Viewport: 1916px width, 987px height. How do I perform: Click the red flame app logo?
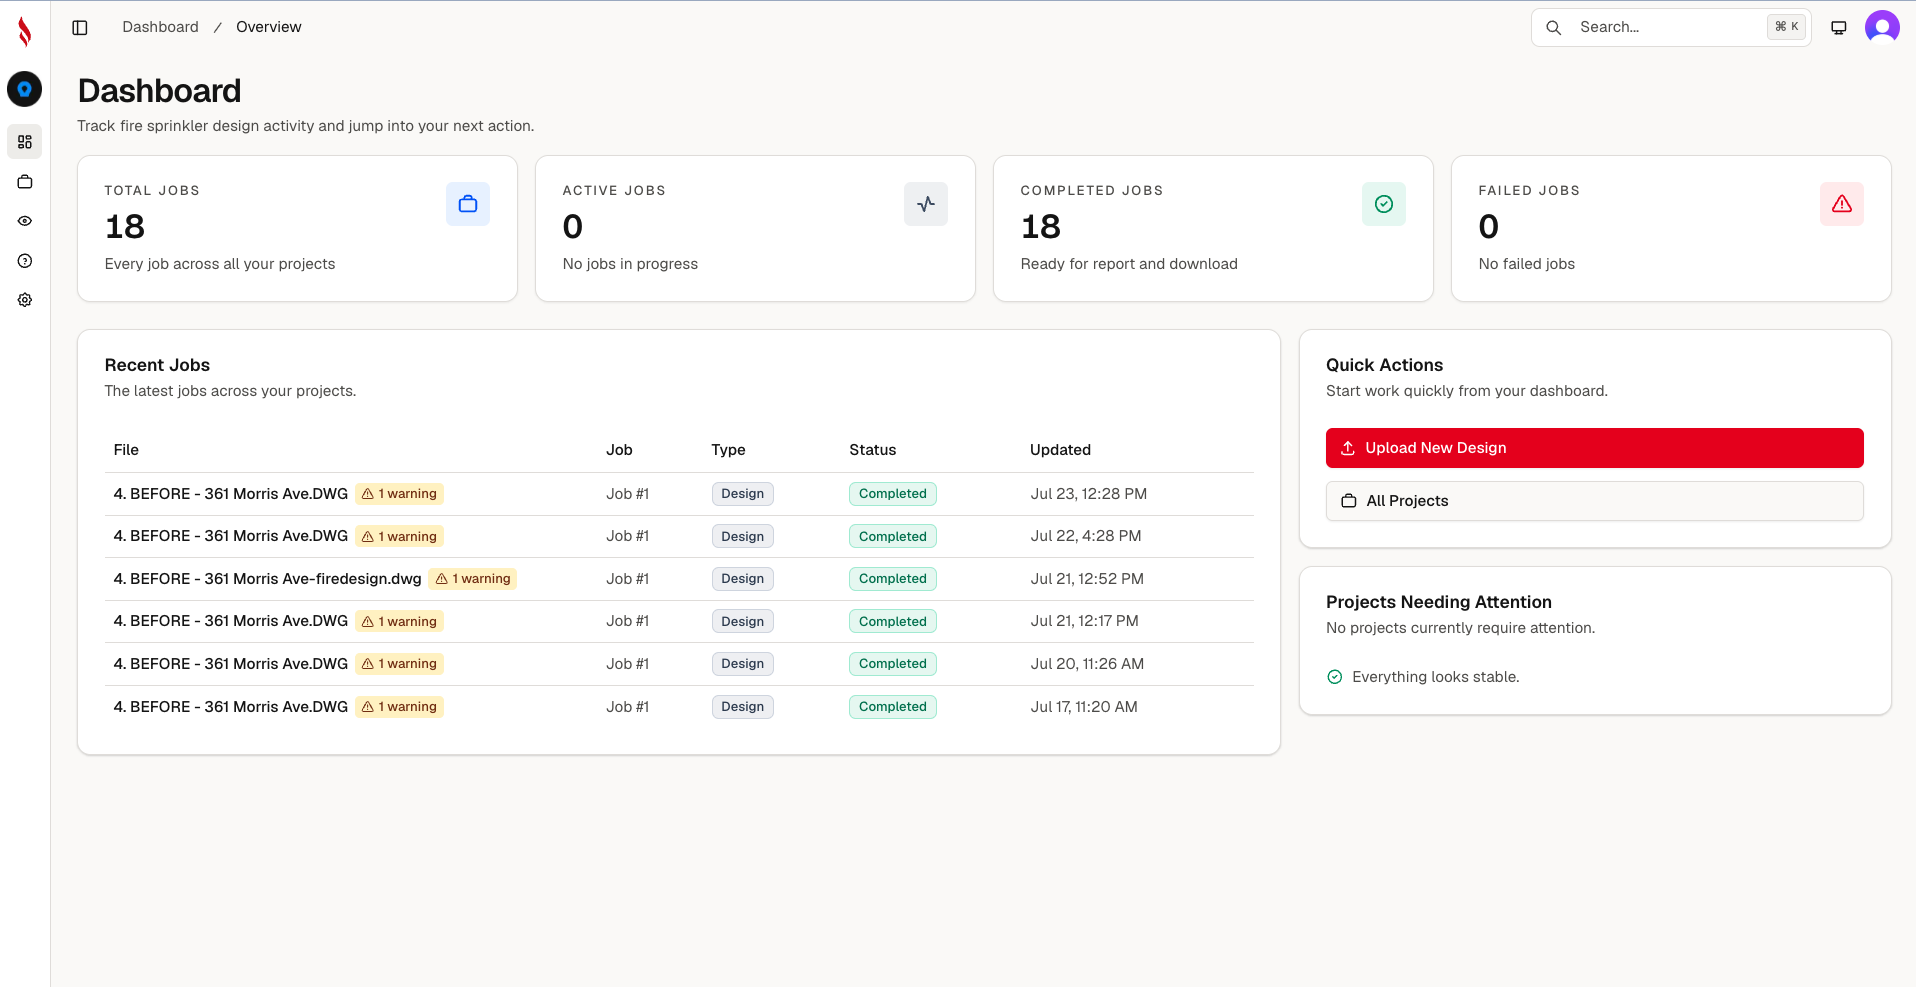point(25,32)
